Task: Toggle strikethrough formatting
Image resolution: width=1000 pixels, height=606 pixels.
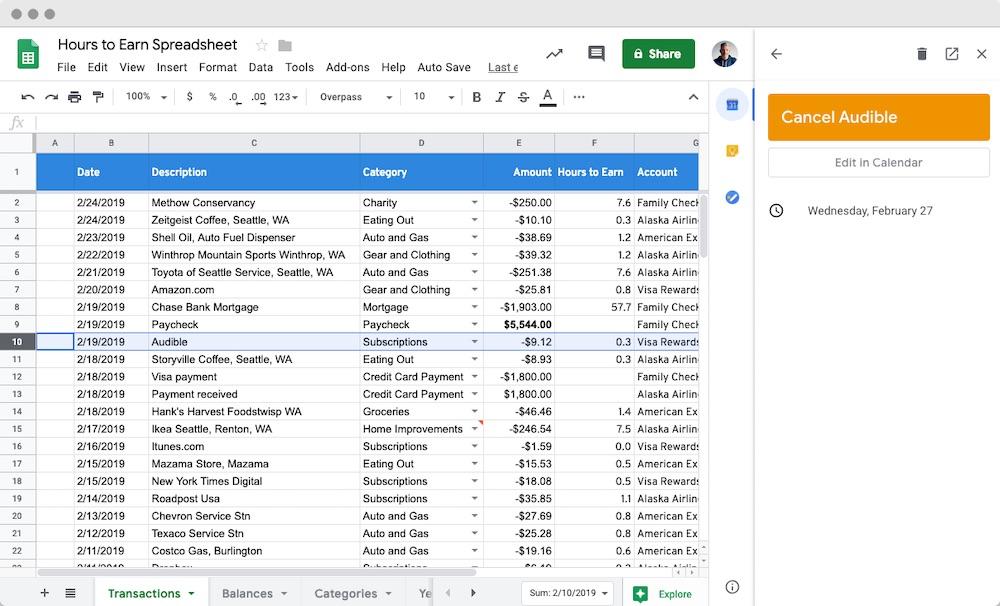Action: (523, 97)
